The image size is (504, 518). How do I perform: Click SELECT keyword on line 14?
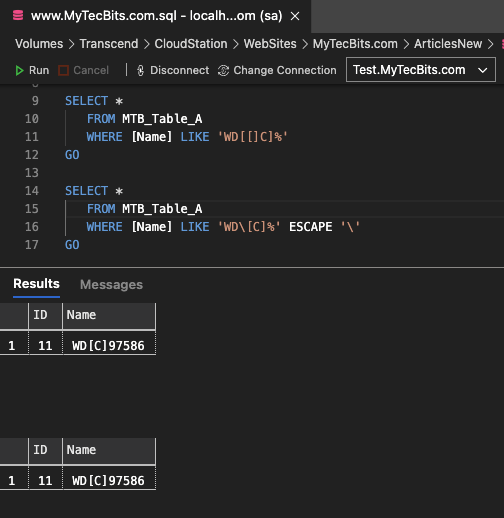86,191
